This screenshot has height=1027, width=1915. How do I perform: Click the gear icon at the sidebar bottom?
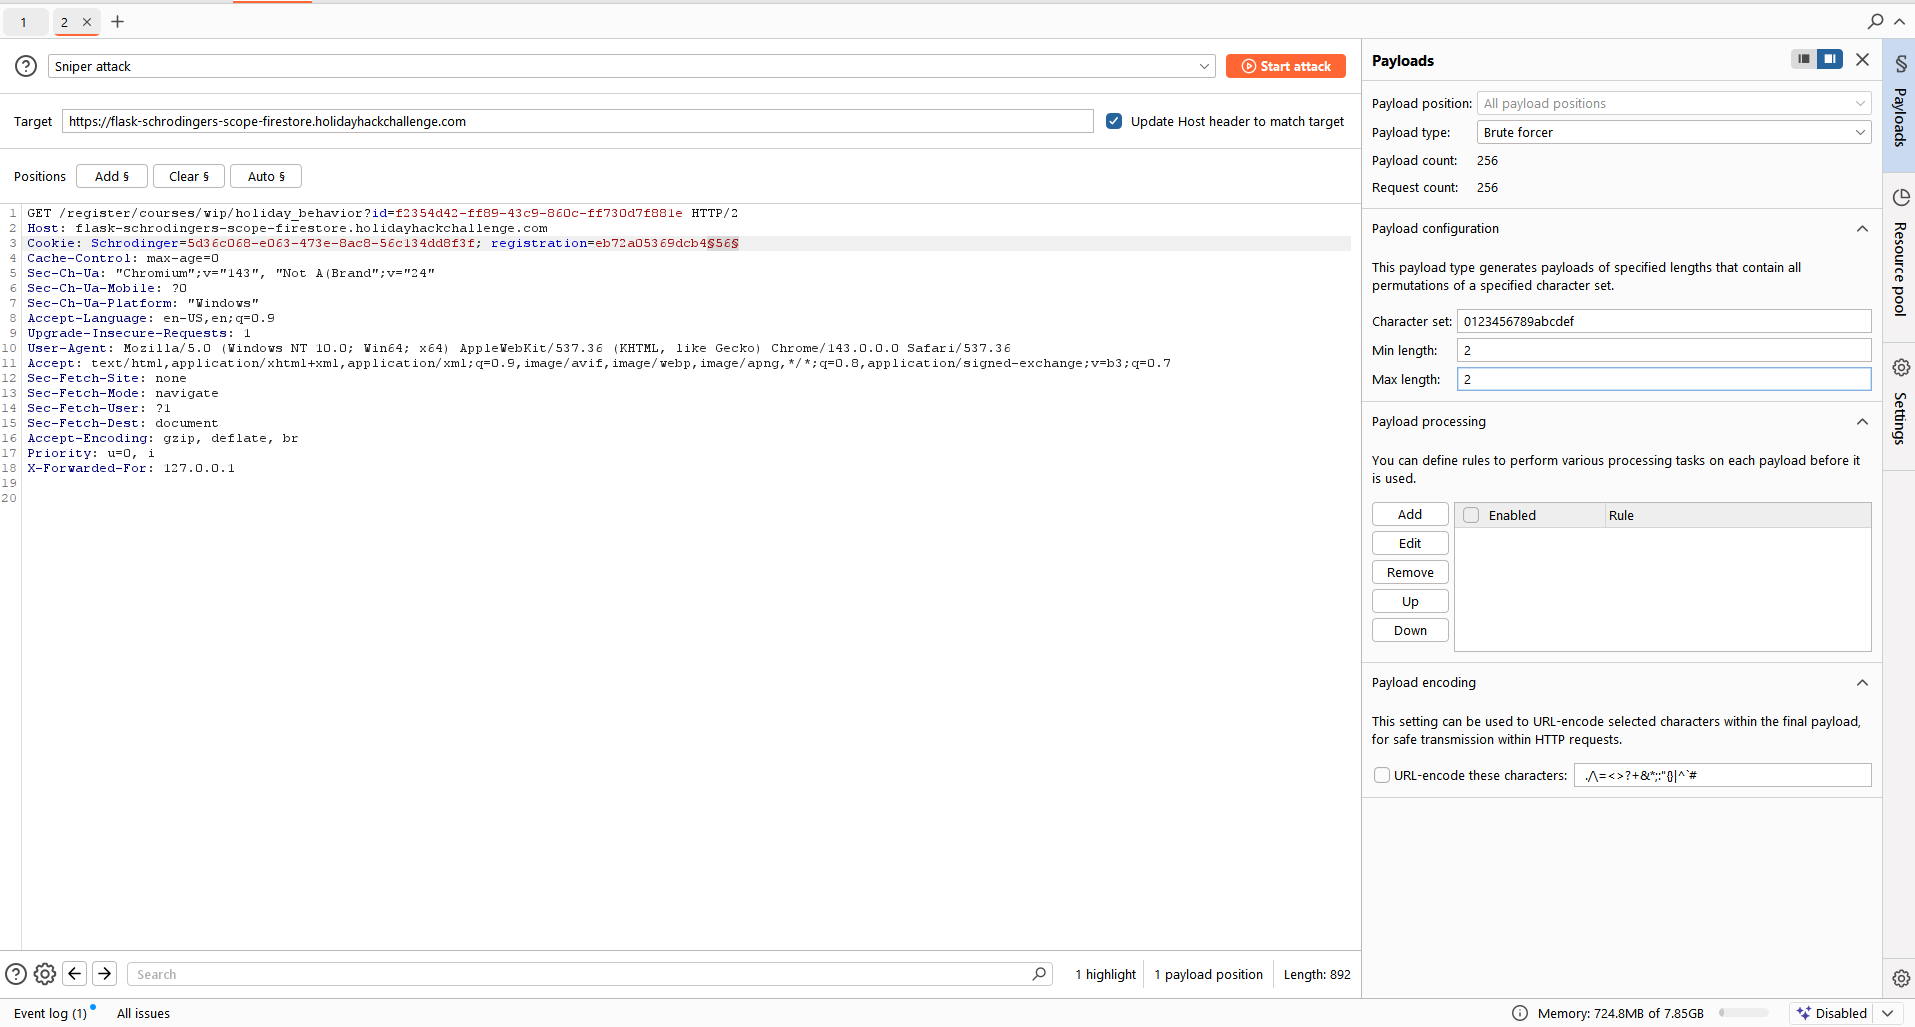pos(1901,978)
